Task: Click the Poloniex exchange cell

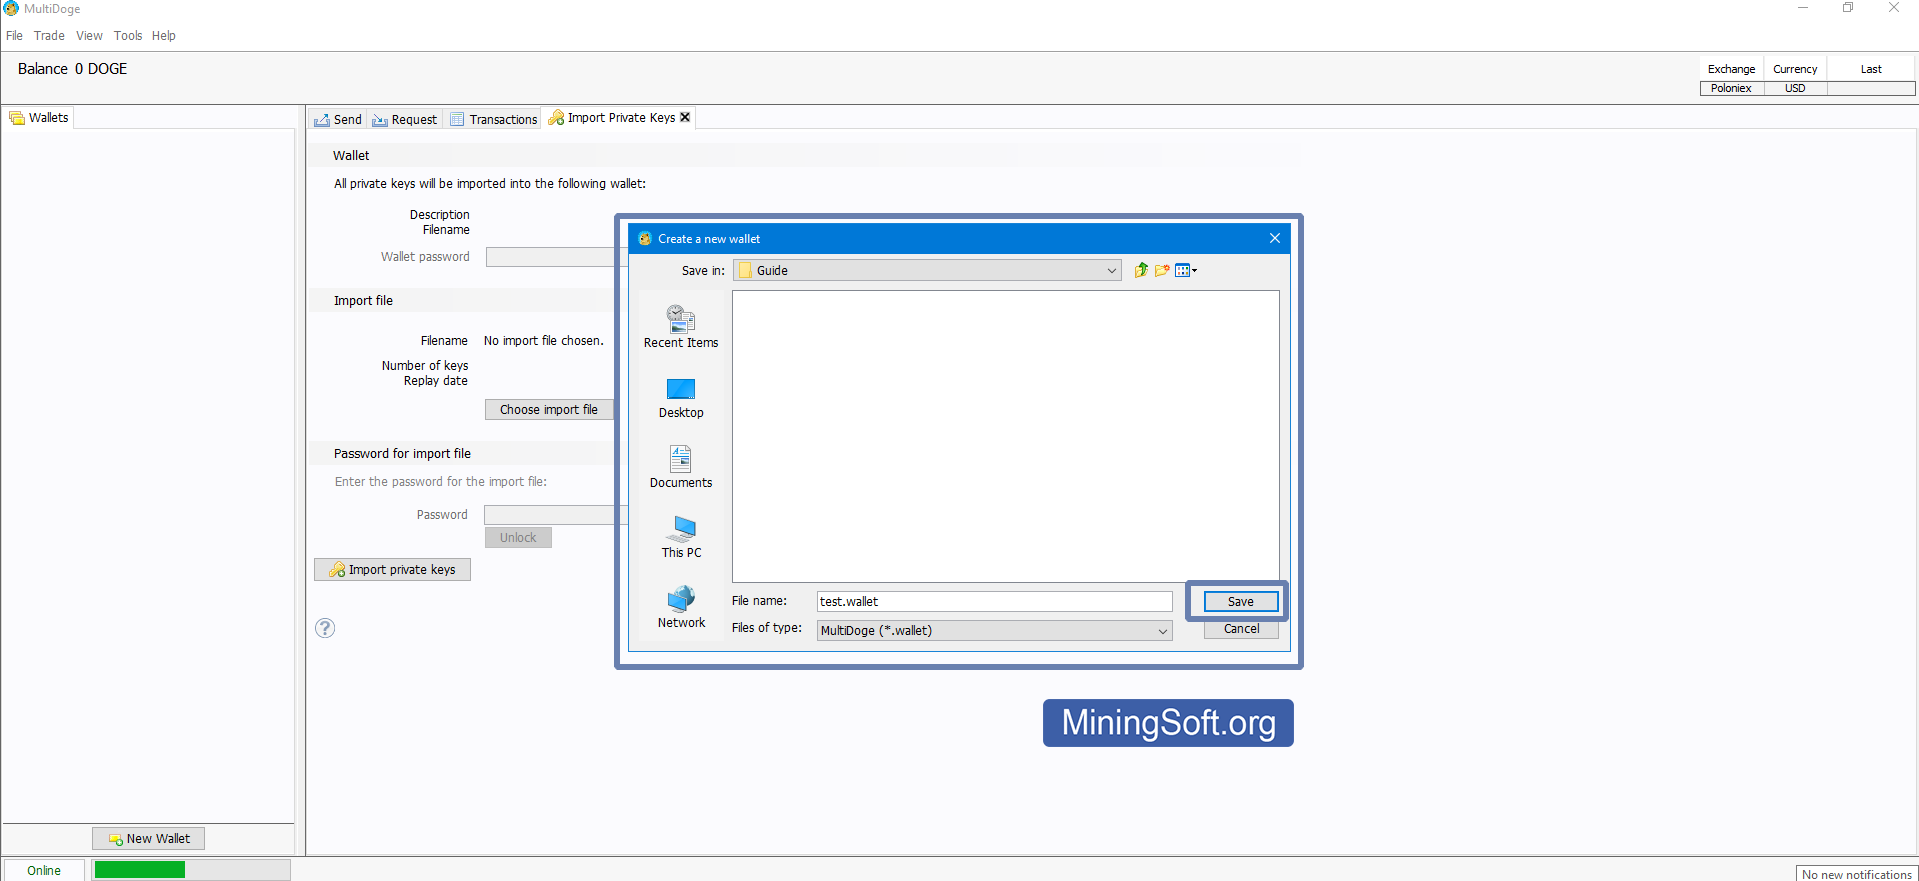Action: coord(1731,88)
